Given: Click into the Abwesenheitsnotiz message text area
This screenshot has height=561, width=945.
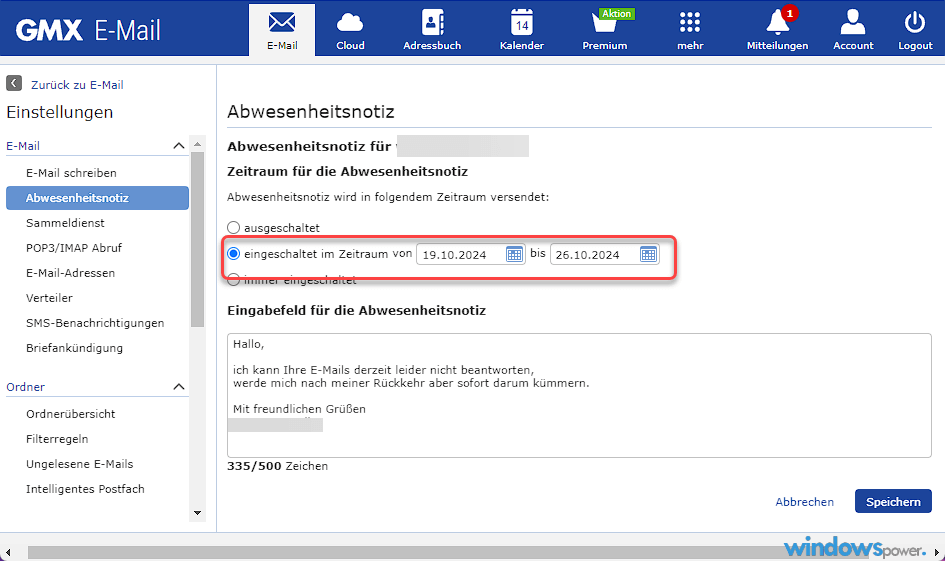Looking at the screenshot, I should (x=579, y=395).
